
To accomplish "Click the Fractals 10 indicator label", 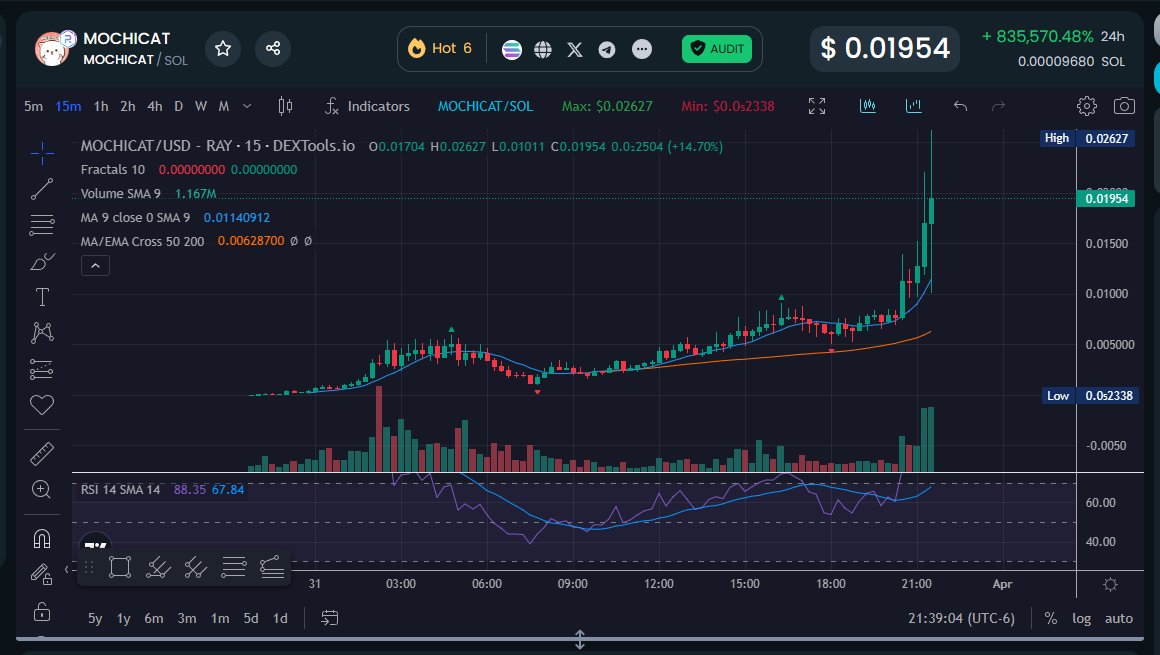I will tap(112, 169).
